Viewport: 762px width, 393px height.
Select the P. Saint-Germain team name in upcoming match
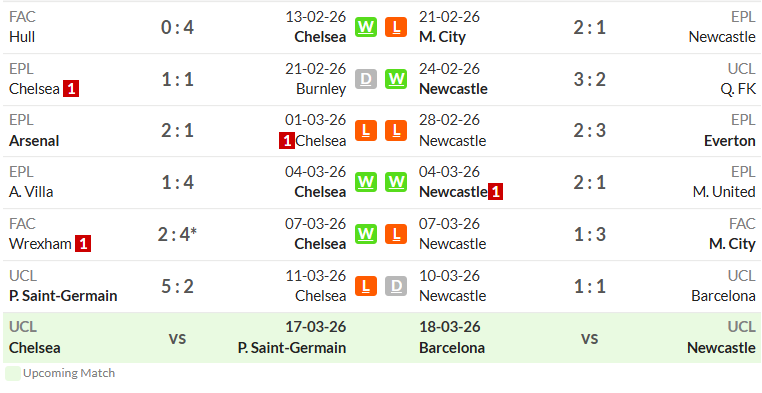coord(292,348)
